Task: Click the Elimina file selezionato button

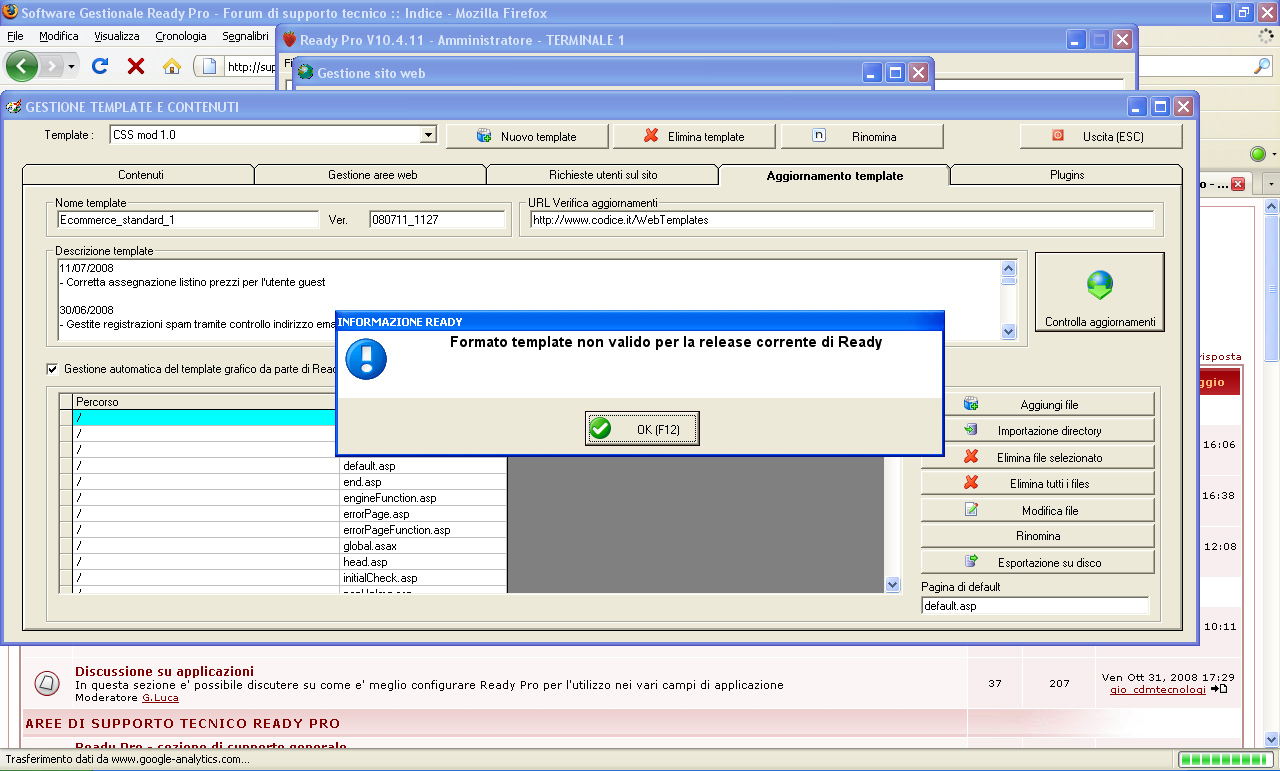Action: [x=1038, y=457]
